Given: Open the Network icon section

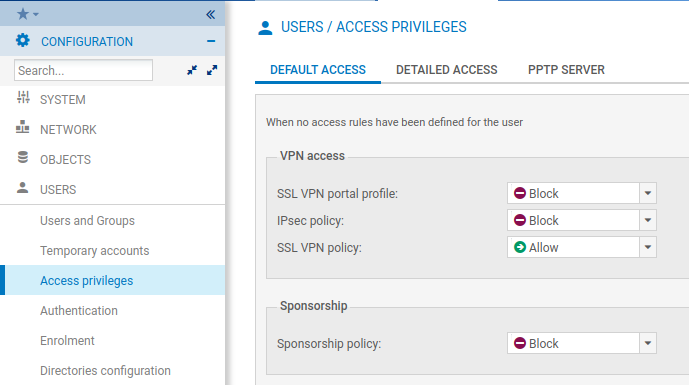Looking at the screenshot, I should tap(23, 128).
